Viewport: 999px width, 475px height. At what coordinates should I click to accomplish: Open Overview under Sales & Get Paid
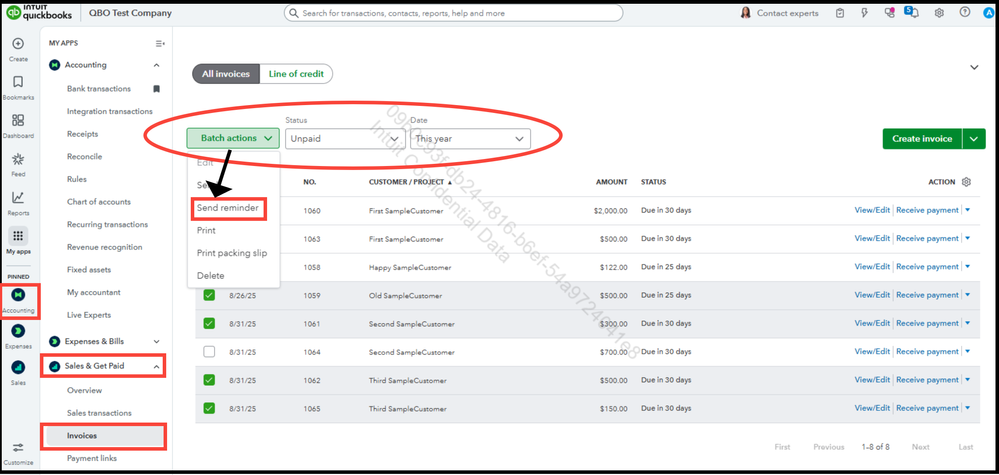(84, 390)
